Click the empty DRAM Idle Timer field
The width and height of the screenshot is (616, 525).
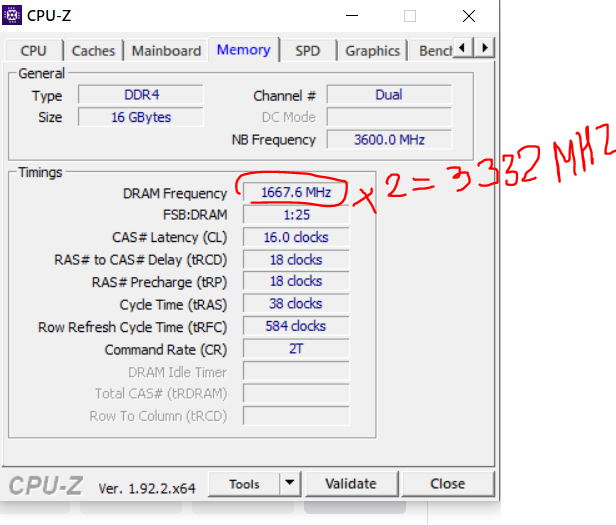tap(296, 371)
